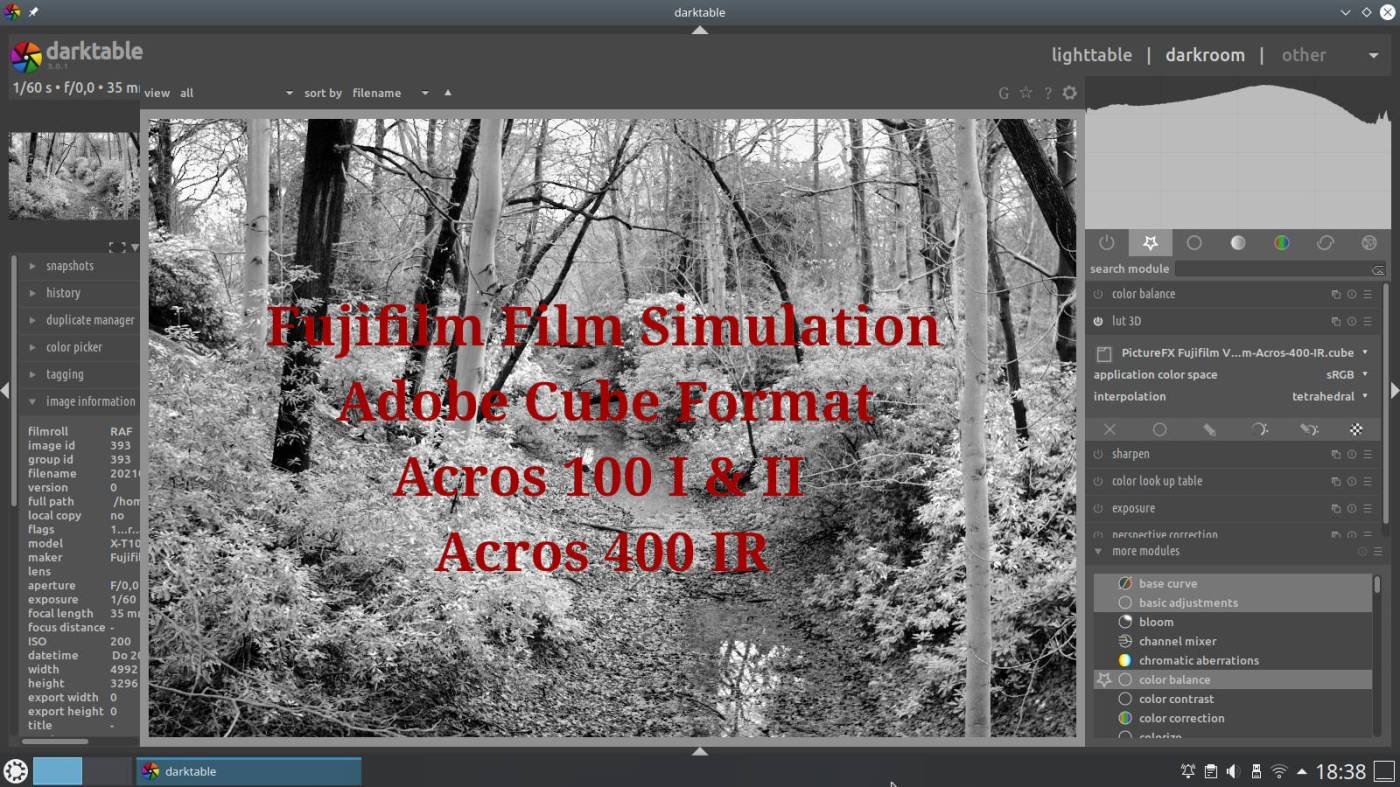Toggle base curve visibility in more modules
This screenshot has width=1400, height=787.
coord(1232,583)
